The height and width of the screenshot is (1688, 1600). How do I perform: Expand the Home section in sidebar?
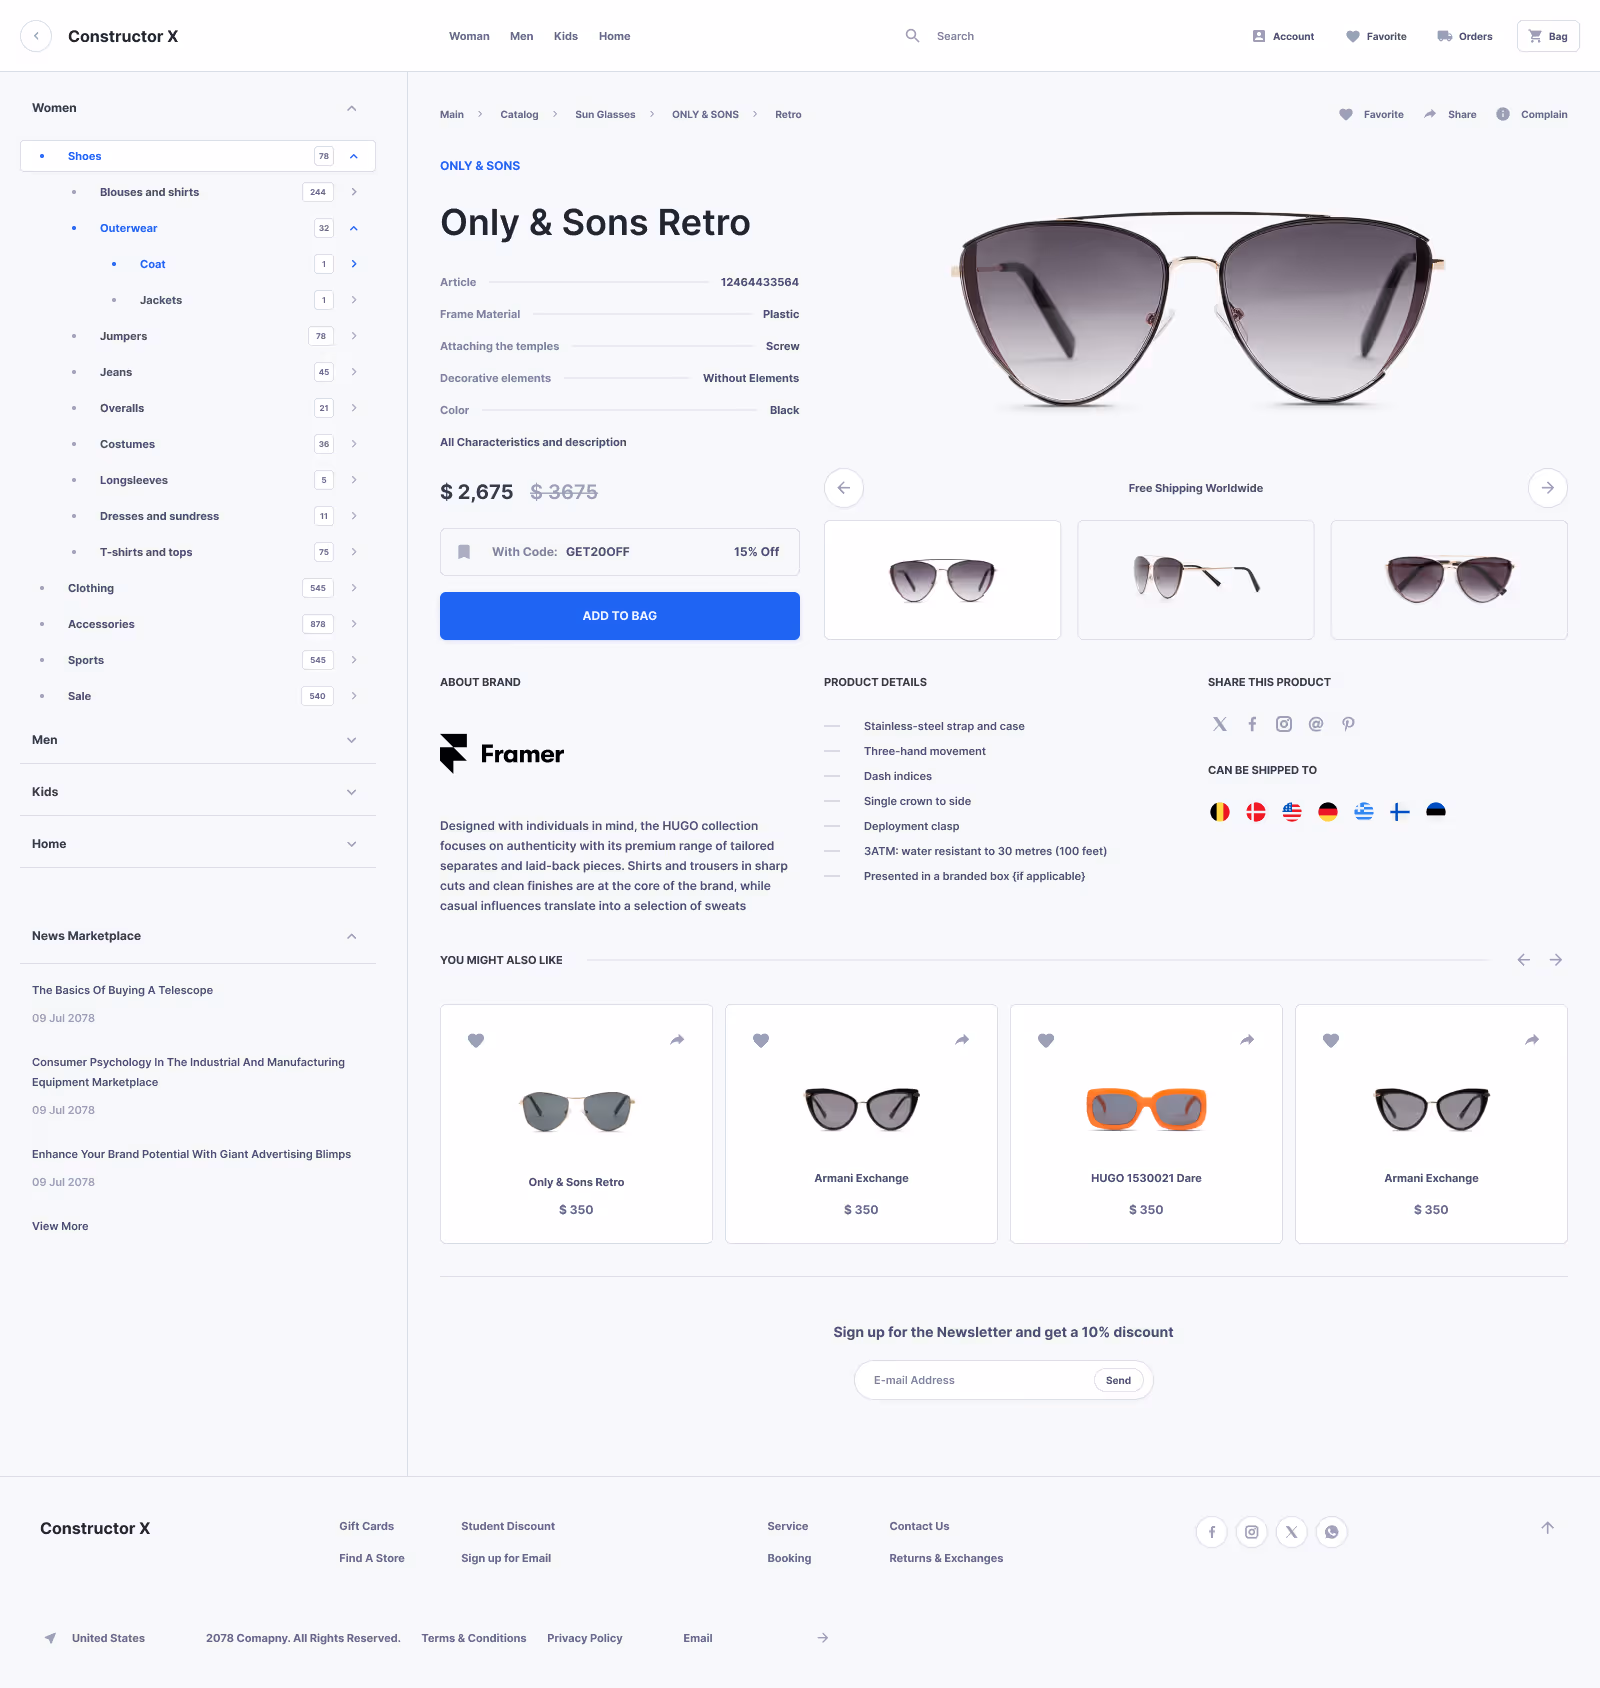pos(352,844)
